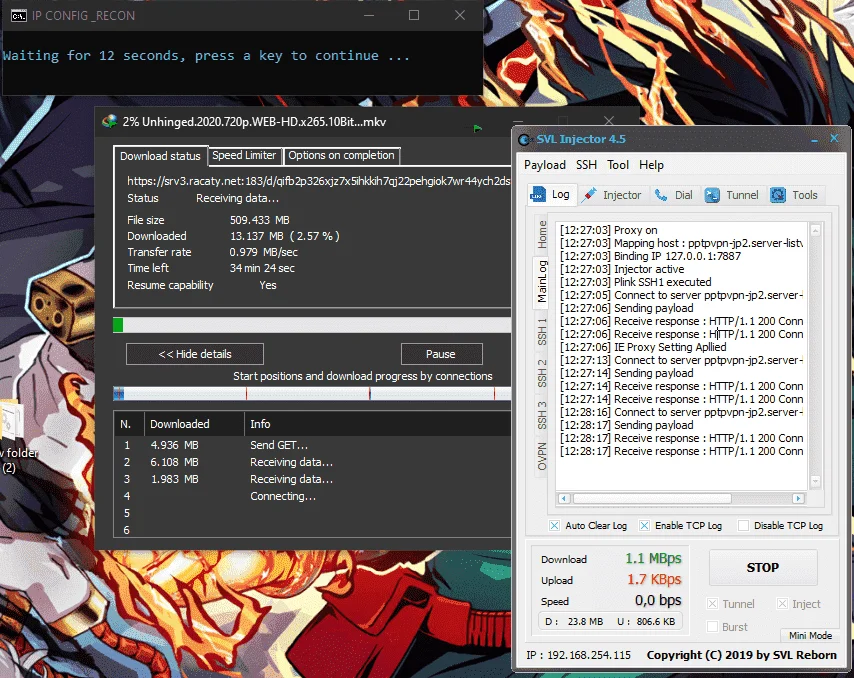854x678 pixels.
Task: Switch to the Injector tab
Action: point(612,195)
